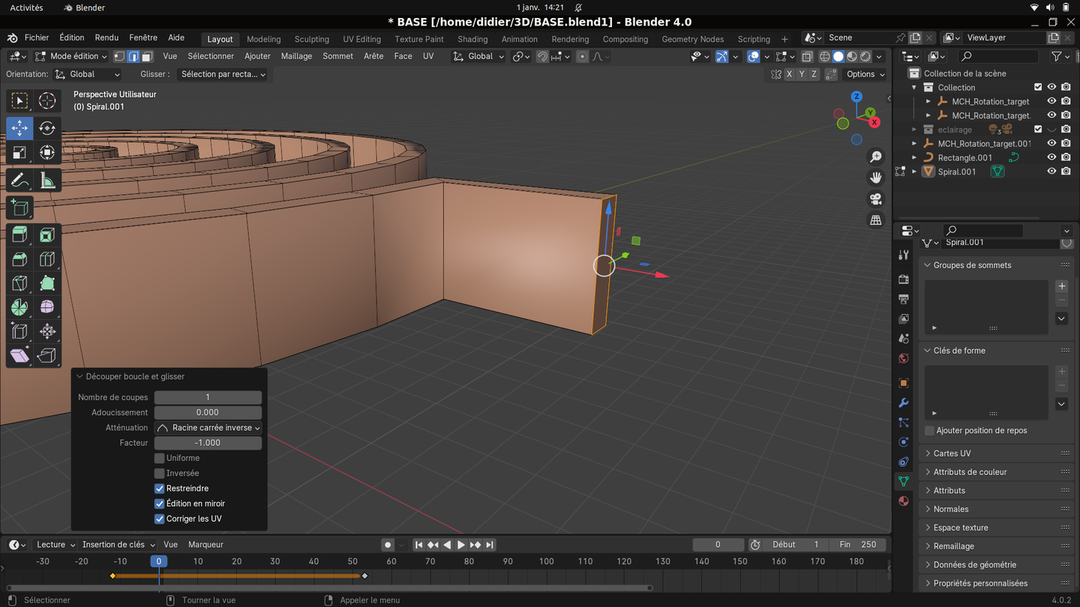This screenshot has width=1080, height=607.
Task: Open the Atténuation dropdown
Action: (x=208, y=428)
